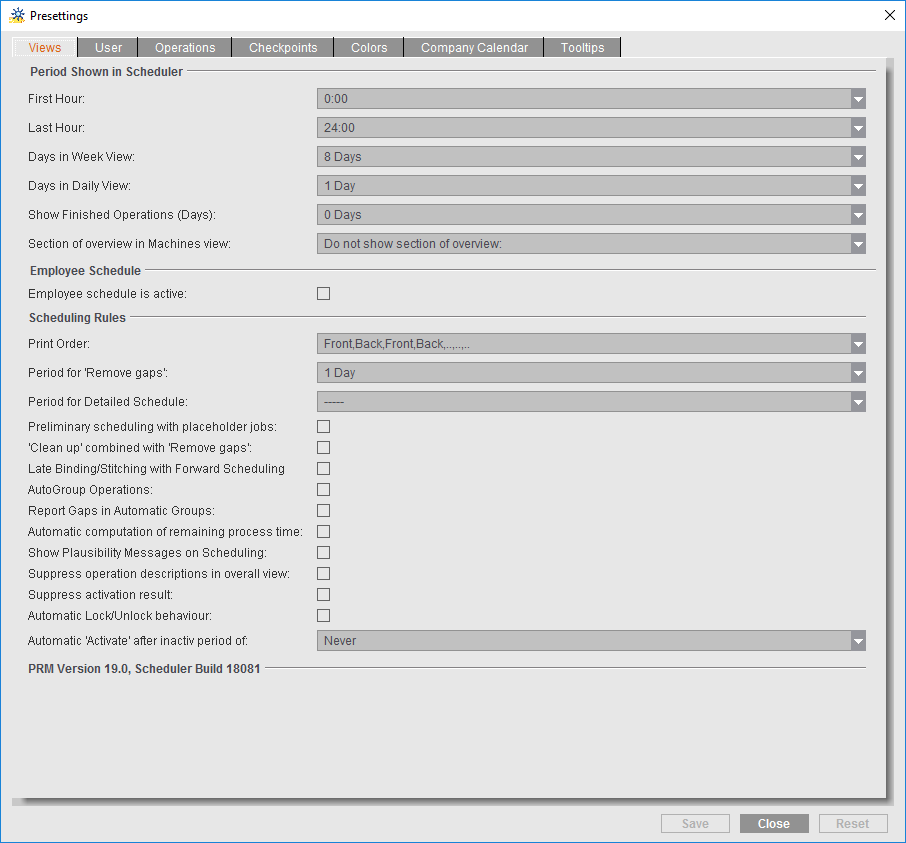Click the Presettings app icon in title bar
Screen dimensions: 906x843
tap(17, 16)
